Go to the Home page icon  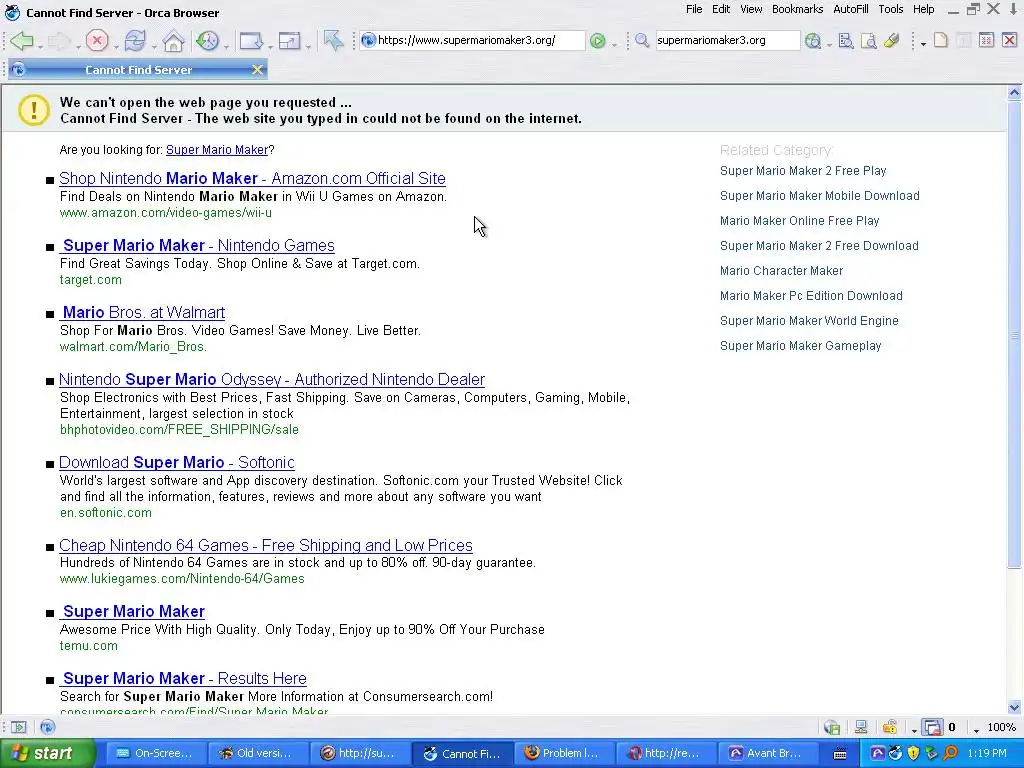(x=174, y=41)
